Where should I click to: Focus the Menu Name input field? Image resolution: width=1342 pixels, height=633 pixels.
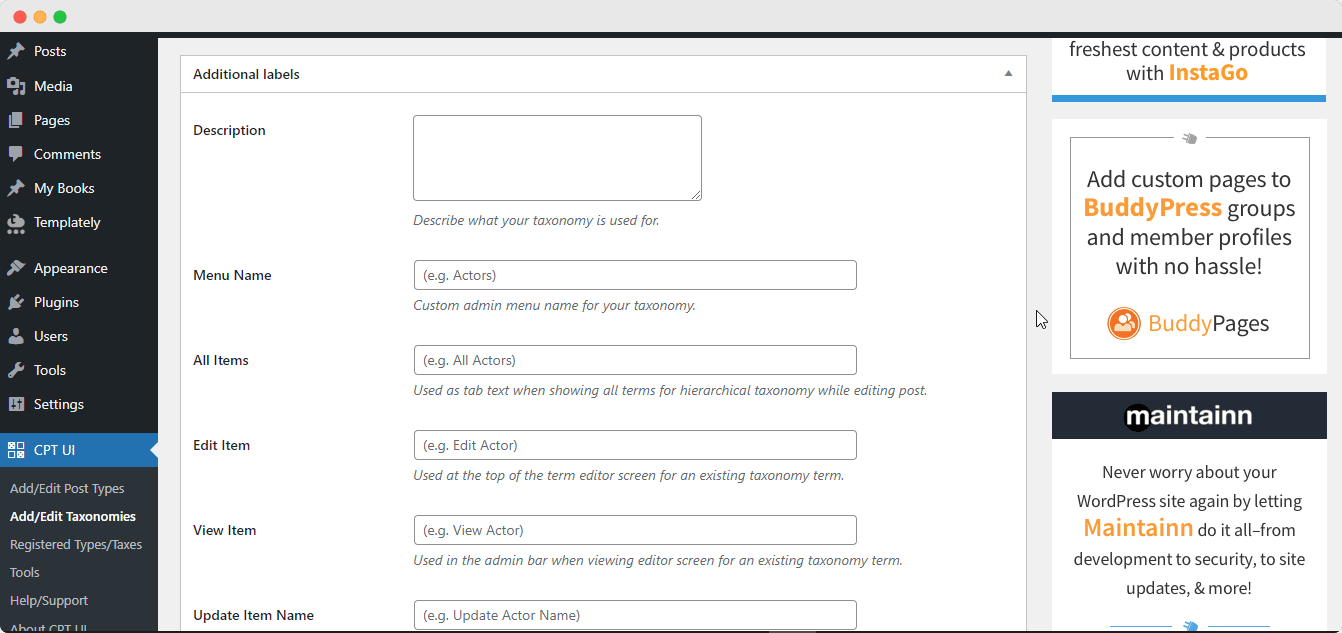coord(635,275)
